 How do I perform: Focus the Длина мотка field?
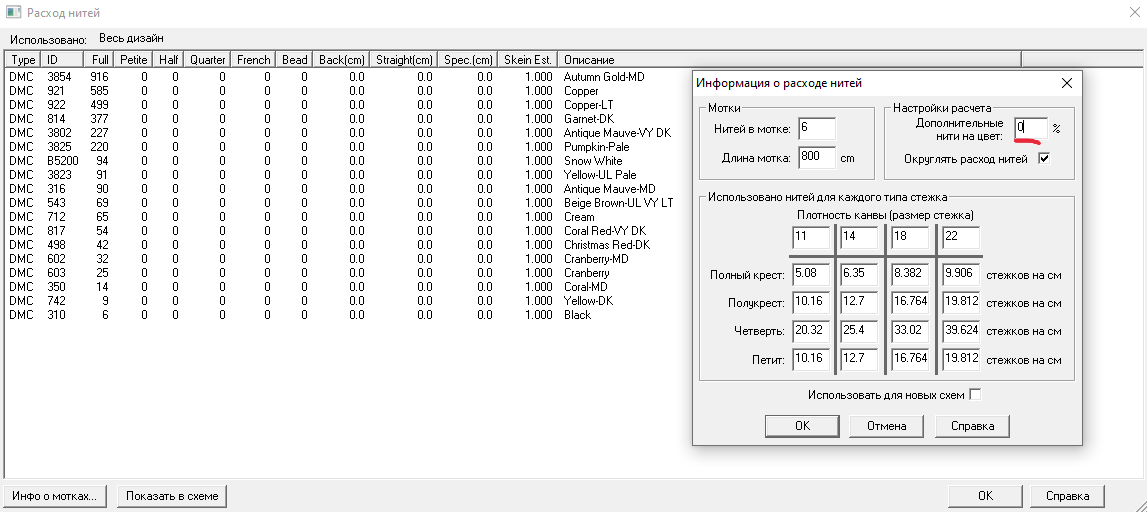[x=817, y=157]
